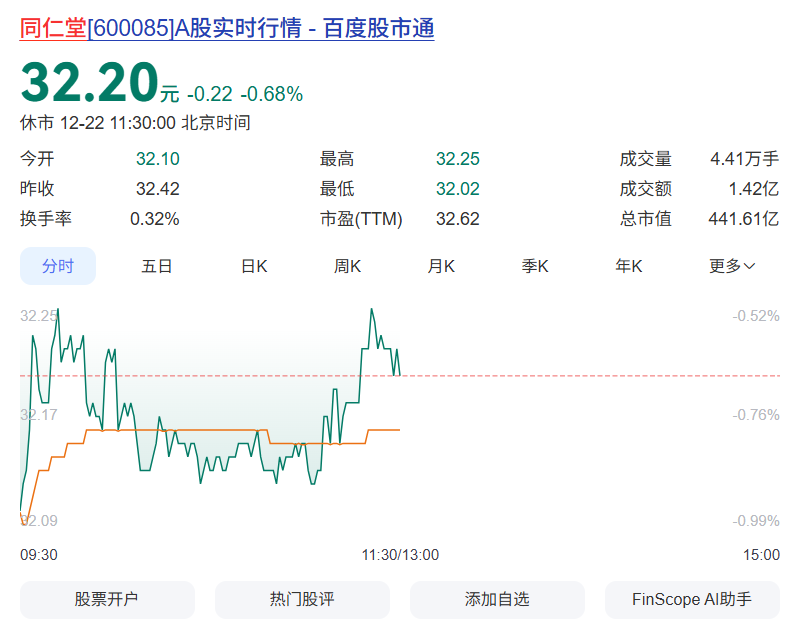Select the 季K quarterly chart tab
810x633 pixels.
[x=535, y=266]
